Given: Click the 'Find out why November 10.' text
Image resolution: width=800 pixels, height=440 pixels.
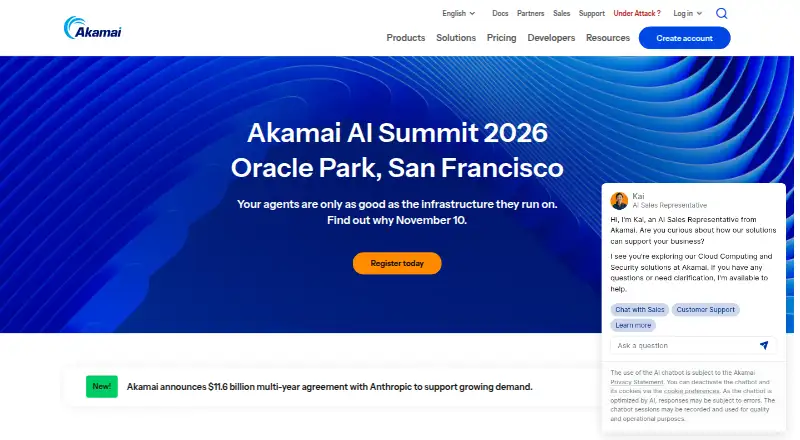Looking at the screenshot, I should [x=397, y=220].
